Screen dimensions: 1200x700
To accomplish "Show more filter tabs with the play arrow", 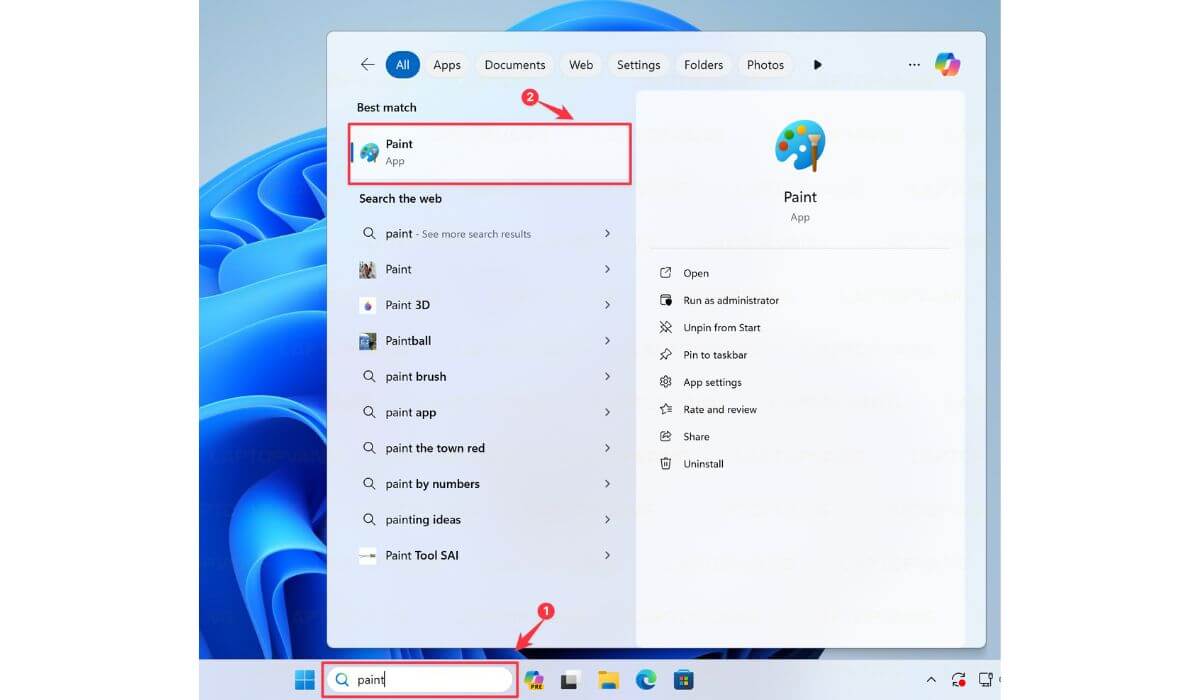I will pyautogui.click(x=818, y=65).
